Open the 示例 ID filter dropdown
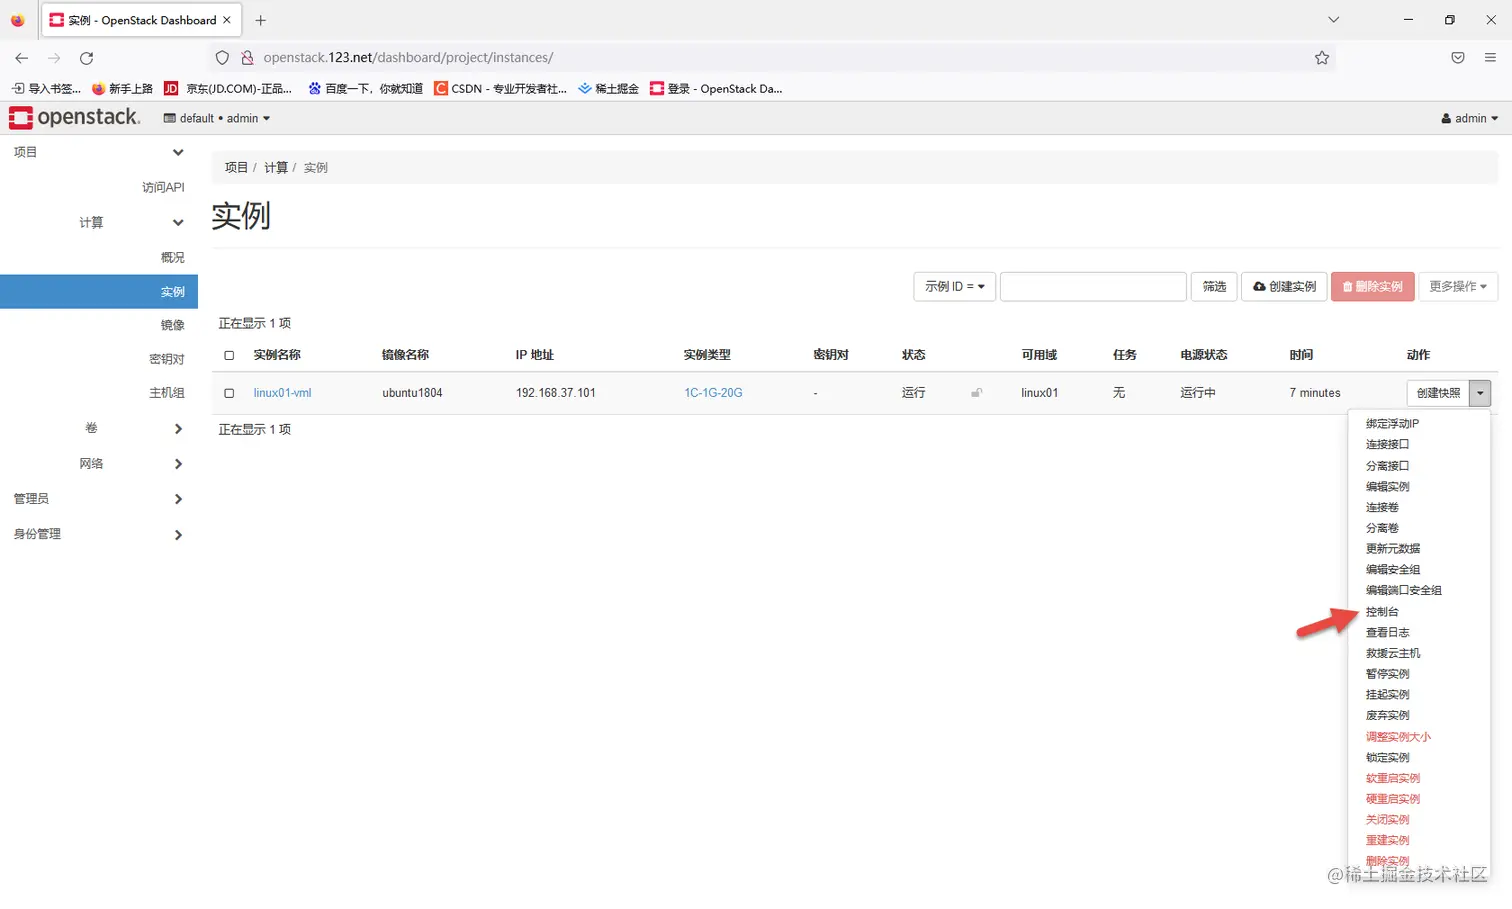This screenshot has height=909, width=1512. tap(954, 287)
